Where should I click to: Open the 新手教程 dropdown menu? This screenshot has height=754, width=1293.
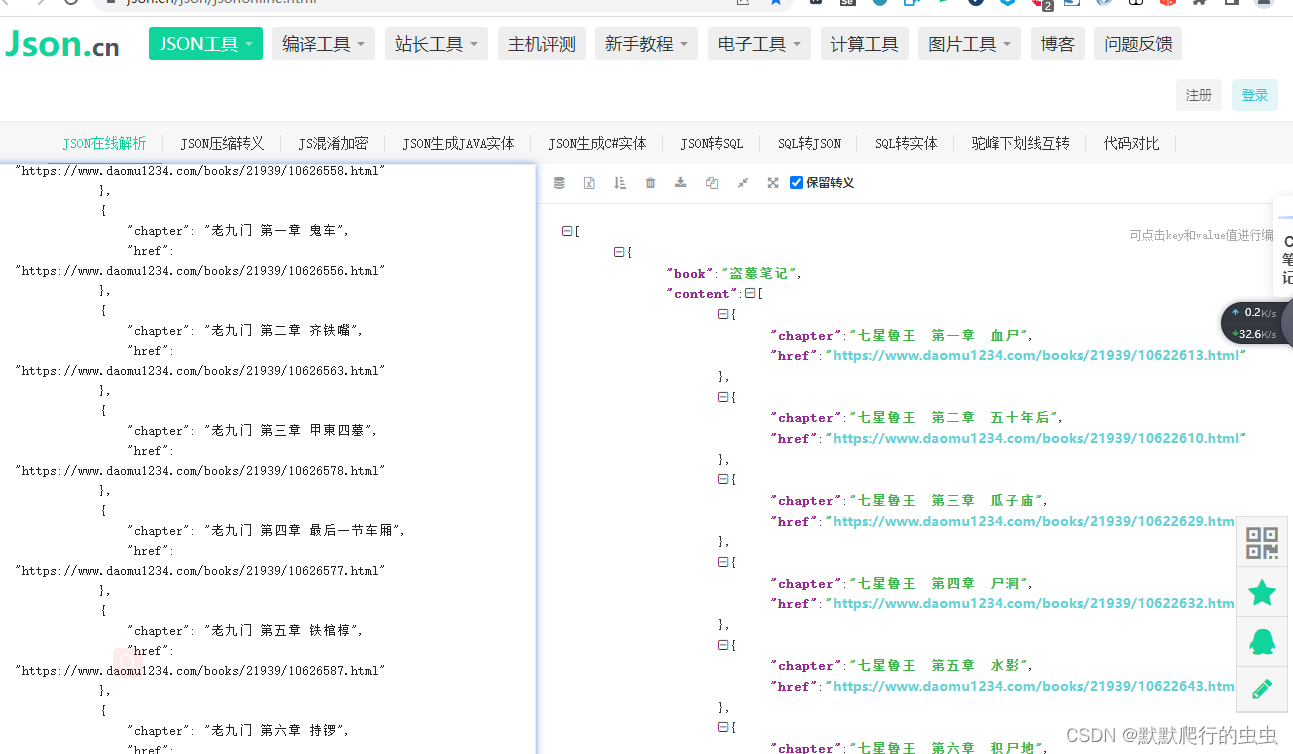click(x=647, y=44)
